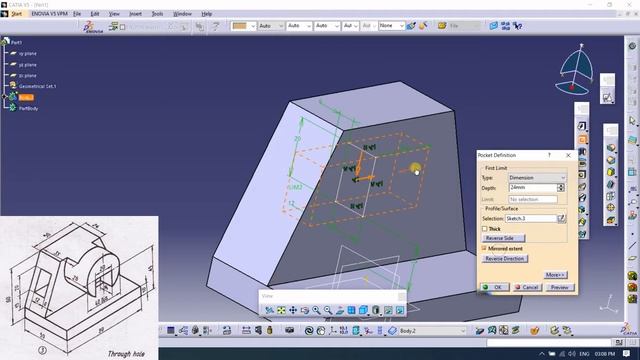
Task: Open the None layer dropdown
Action: pos(391,26)
